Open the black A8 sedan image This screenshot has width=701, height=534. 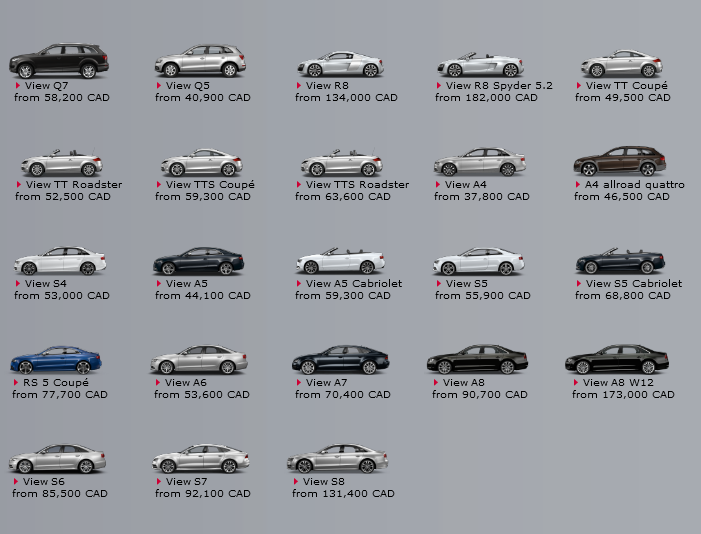(x=477, y=359)
